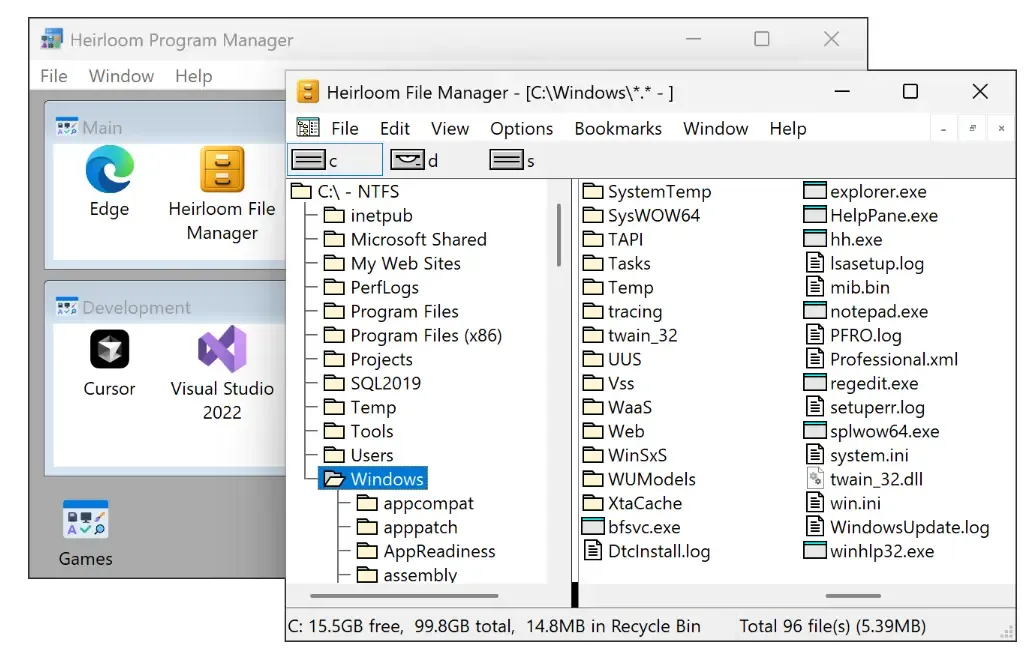Restore the child document window

coord(973,129)
